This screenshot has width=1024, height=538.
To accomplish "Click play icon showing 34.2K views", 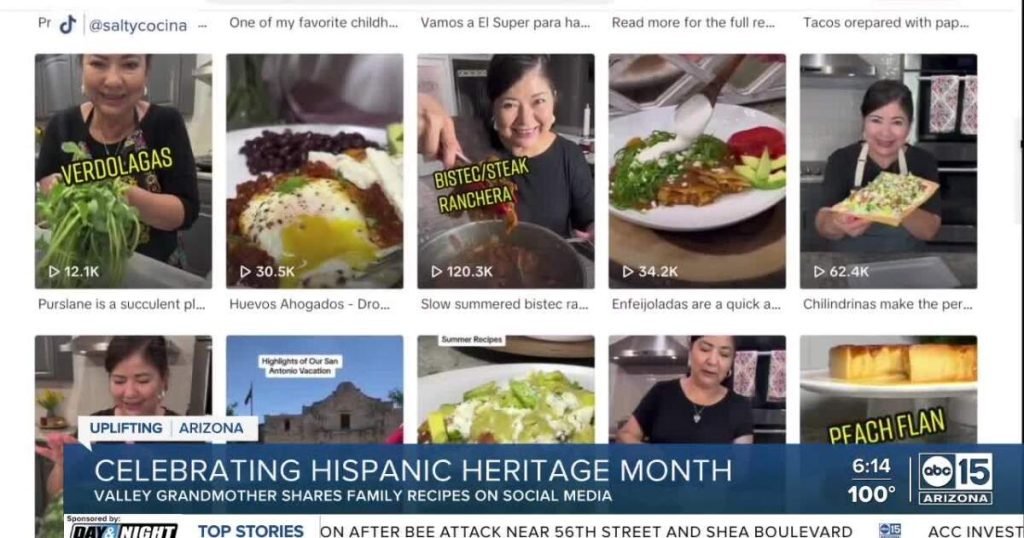I will coord(628,272).
